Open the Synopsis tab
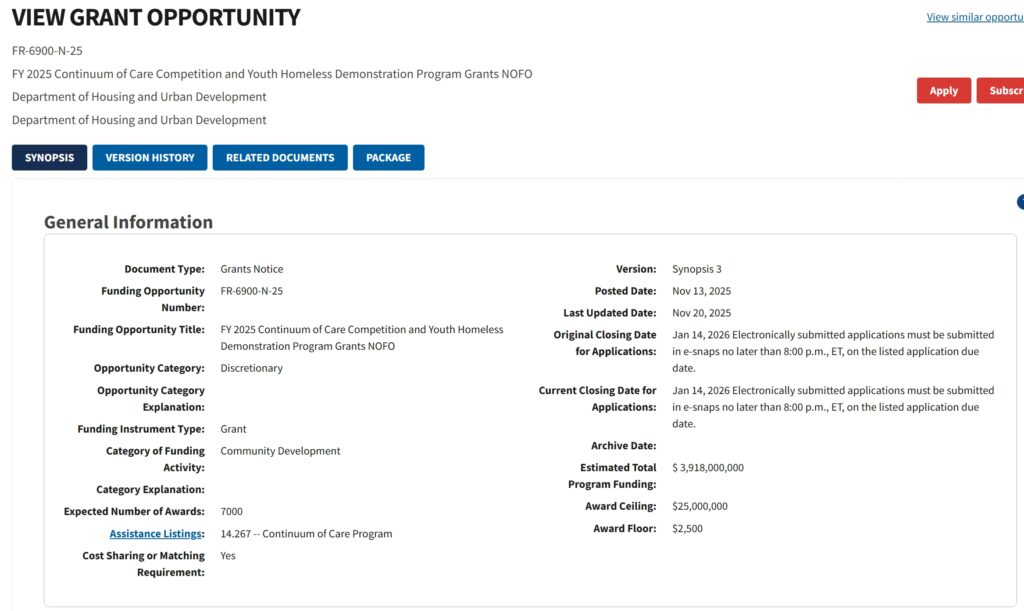The height and width of the screenshot is (611, 1024). click(x=50, y=158)
